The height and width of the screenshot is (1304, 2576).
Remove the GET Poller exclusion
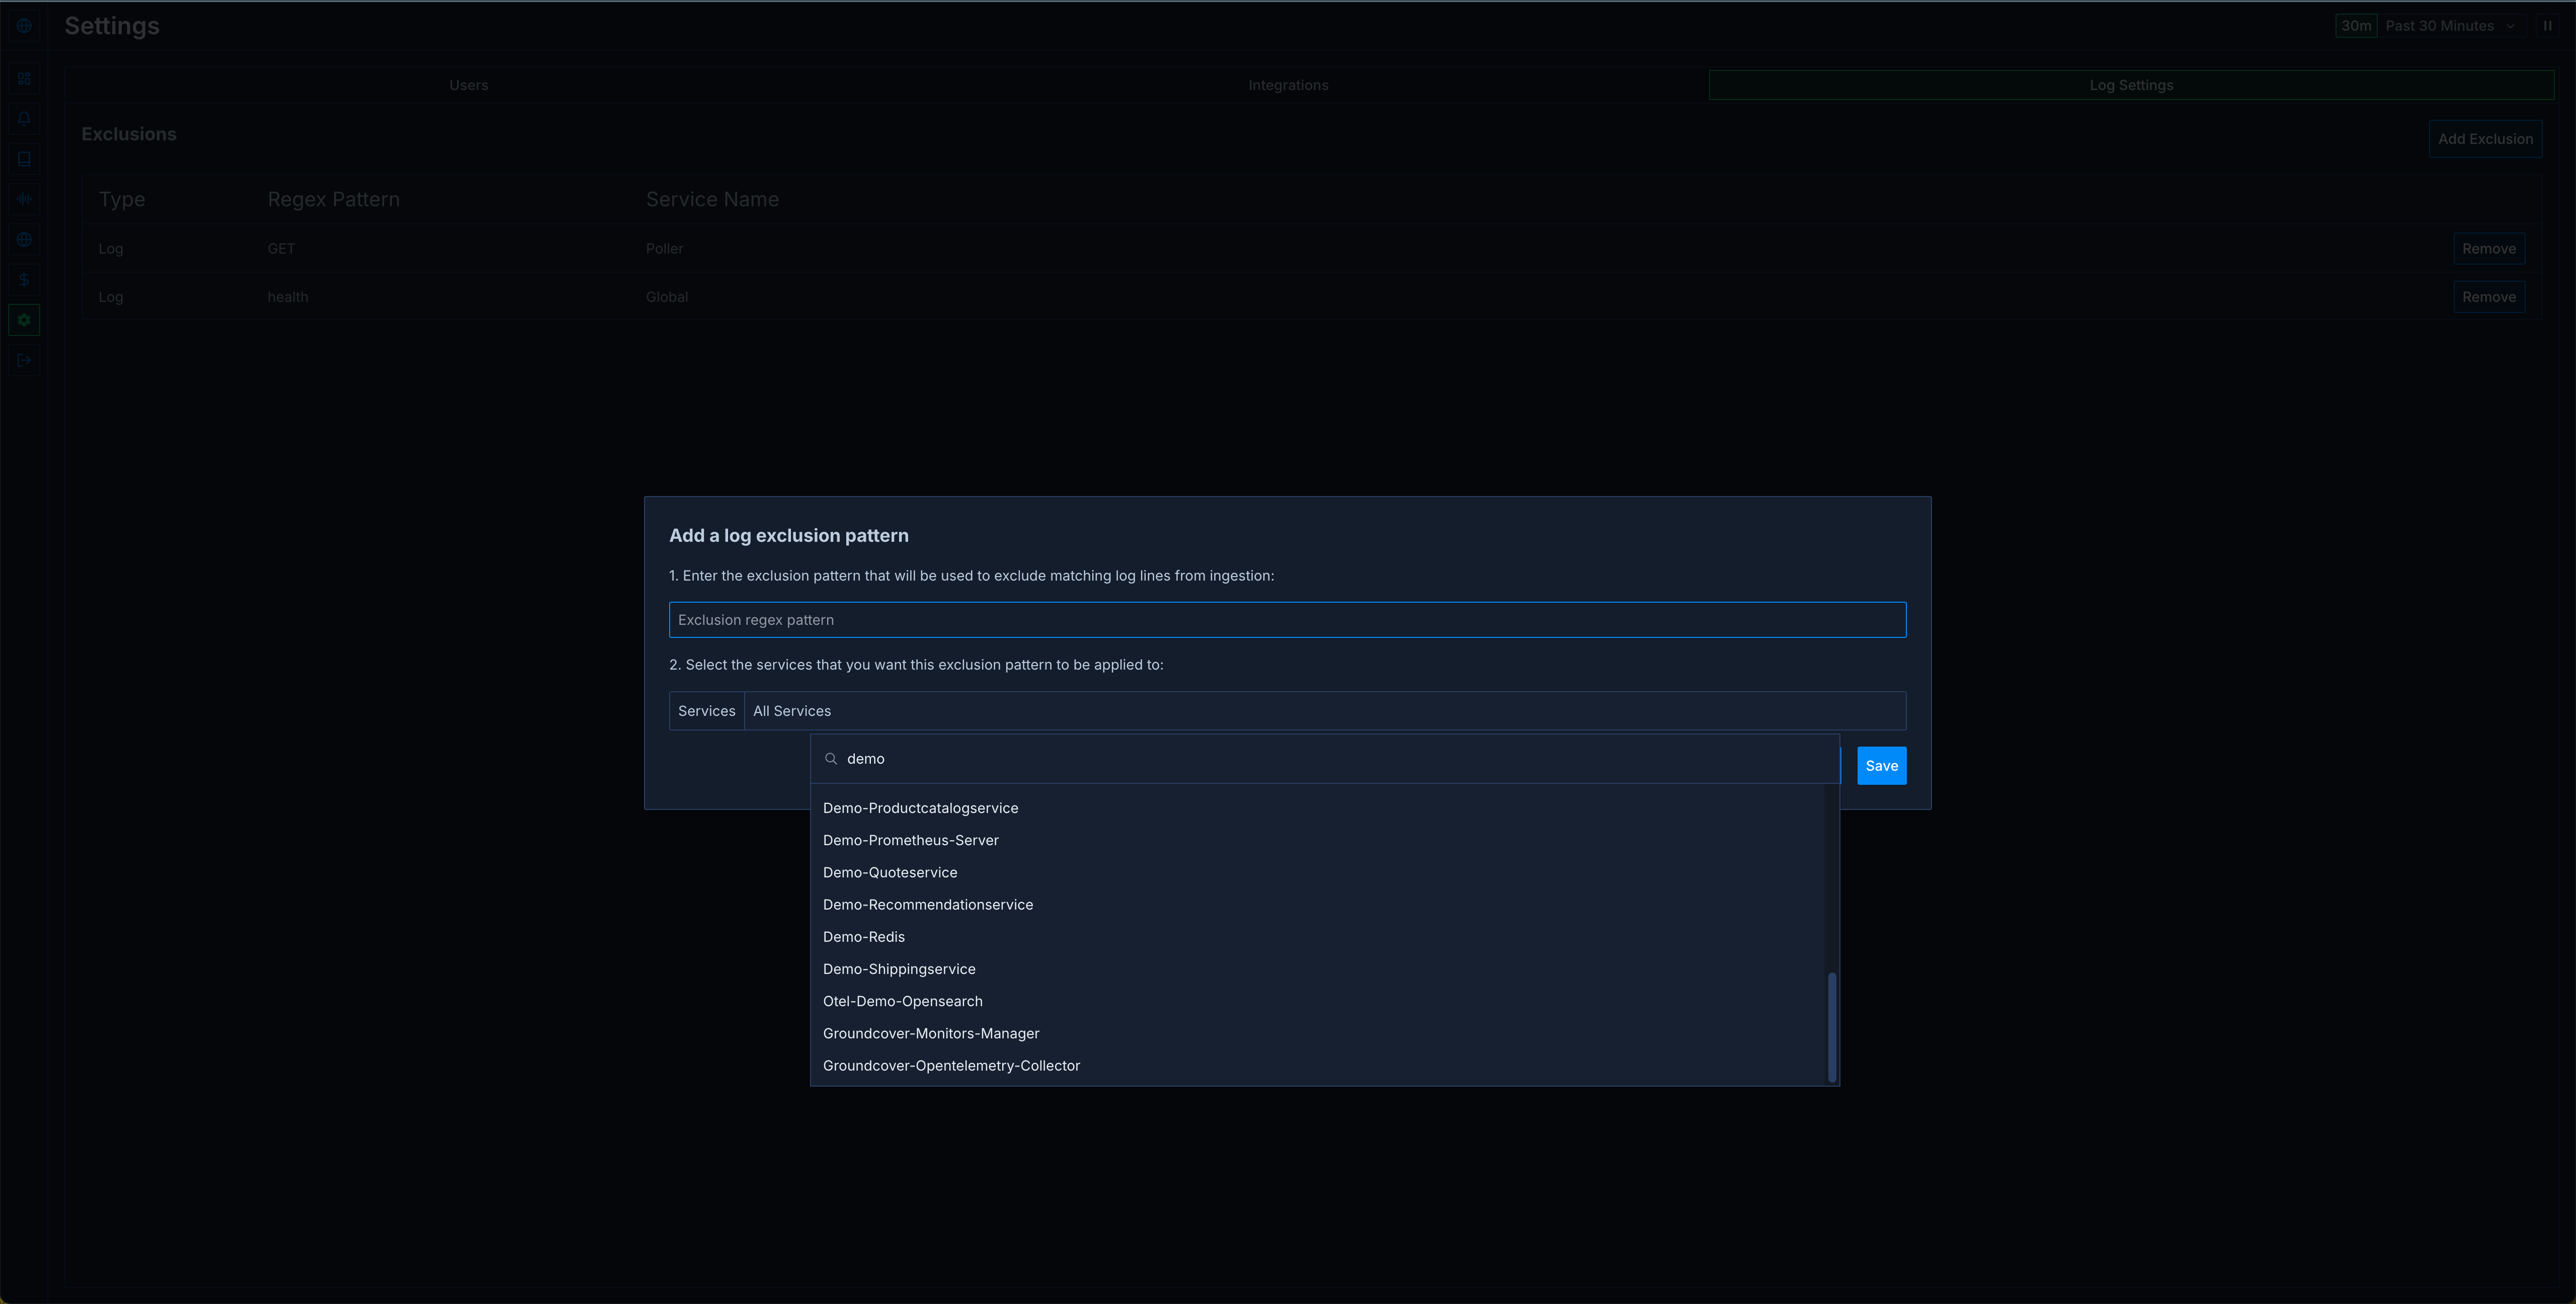coord(2489,249)
